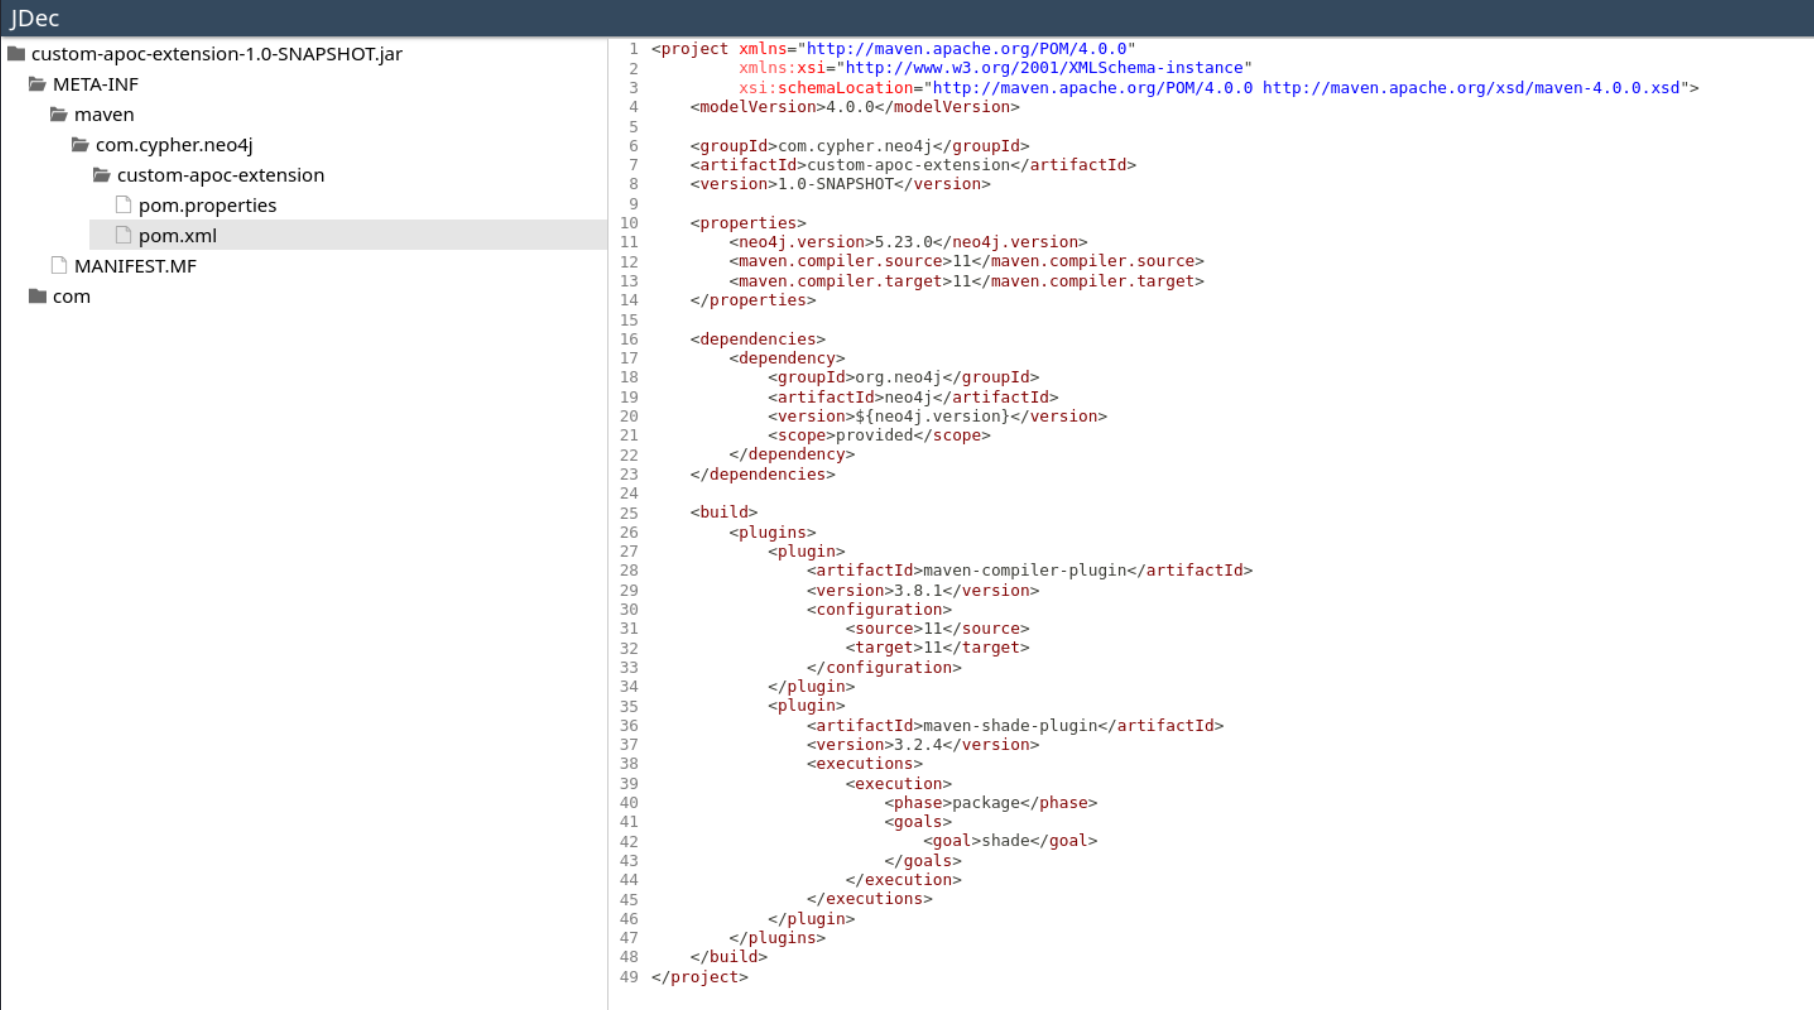Click groupId com.cypher.neo4j on line 6

860,146
